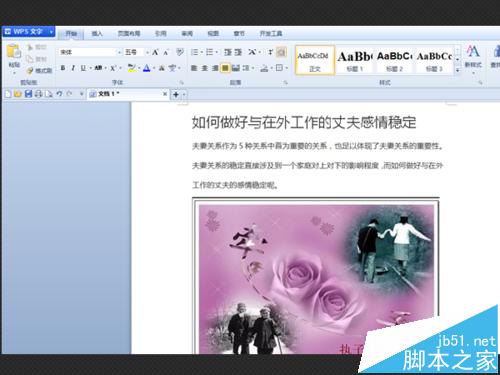Image resolution: width=500 pixels, height=375 pixels.
Task: Click the character shading A icon
Action: [x=162, y=68]
